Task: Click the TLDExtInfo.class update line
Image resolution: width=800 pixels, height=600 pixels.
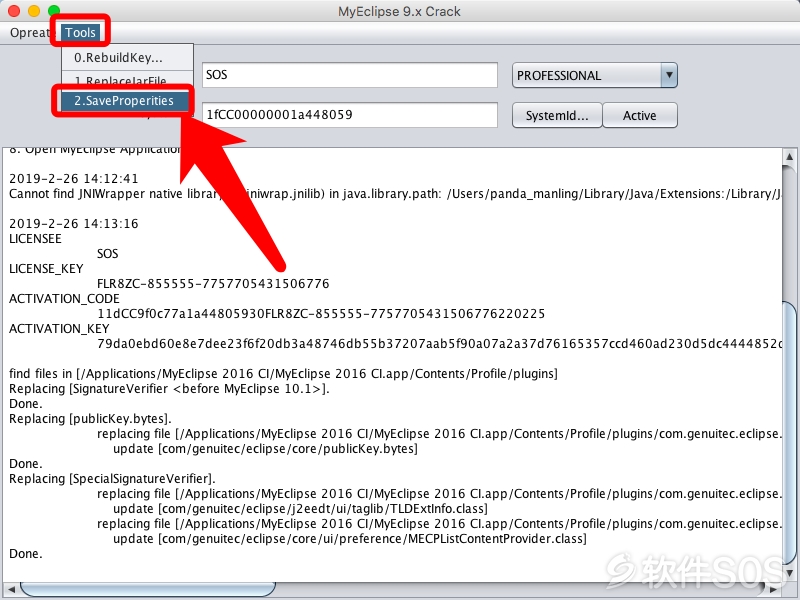Action: tap(301, 509)
